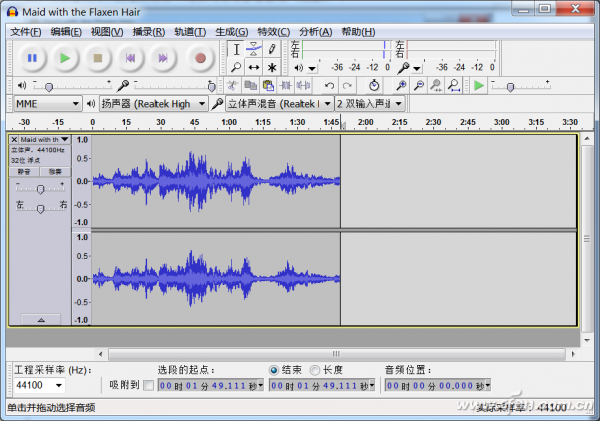Select the Multi-tool asterisk mode
Image resolution: width=600 pixels, height=421 pixels.
(x=272, y=67)
